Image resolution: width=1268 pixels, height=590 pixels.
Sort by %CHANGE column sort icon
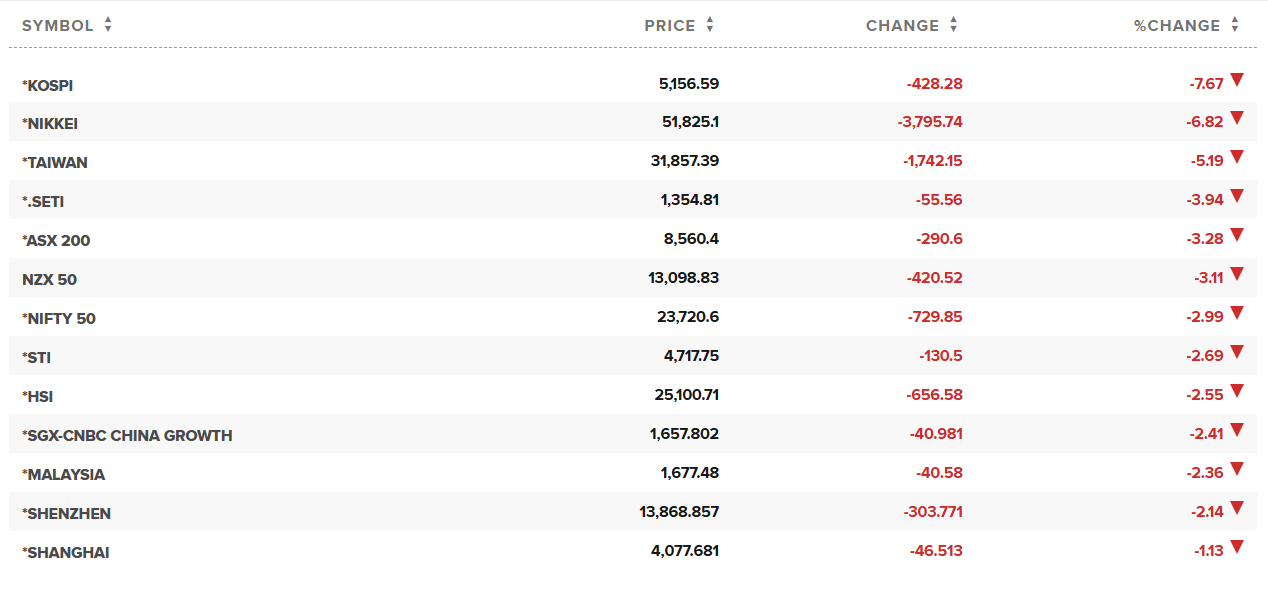[x=1235, y=26]
